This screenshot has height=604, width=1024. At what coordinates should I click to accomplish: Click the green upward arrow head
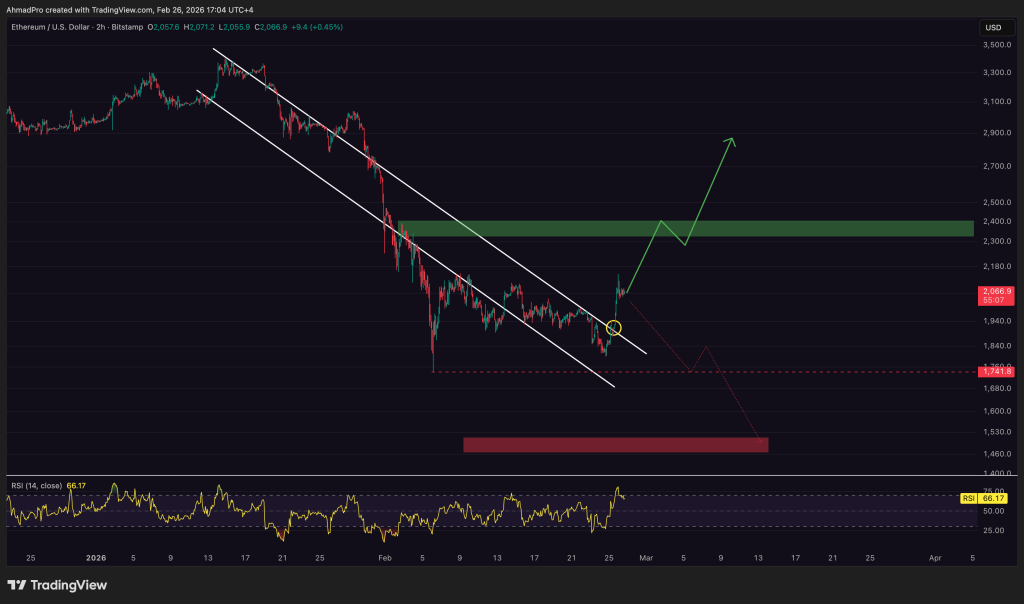pos(731,141)
